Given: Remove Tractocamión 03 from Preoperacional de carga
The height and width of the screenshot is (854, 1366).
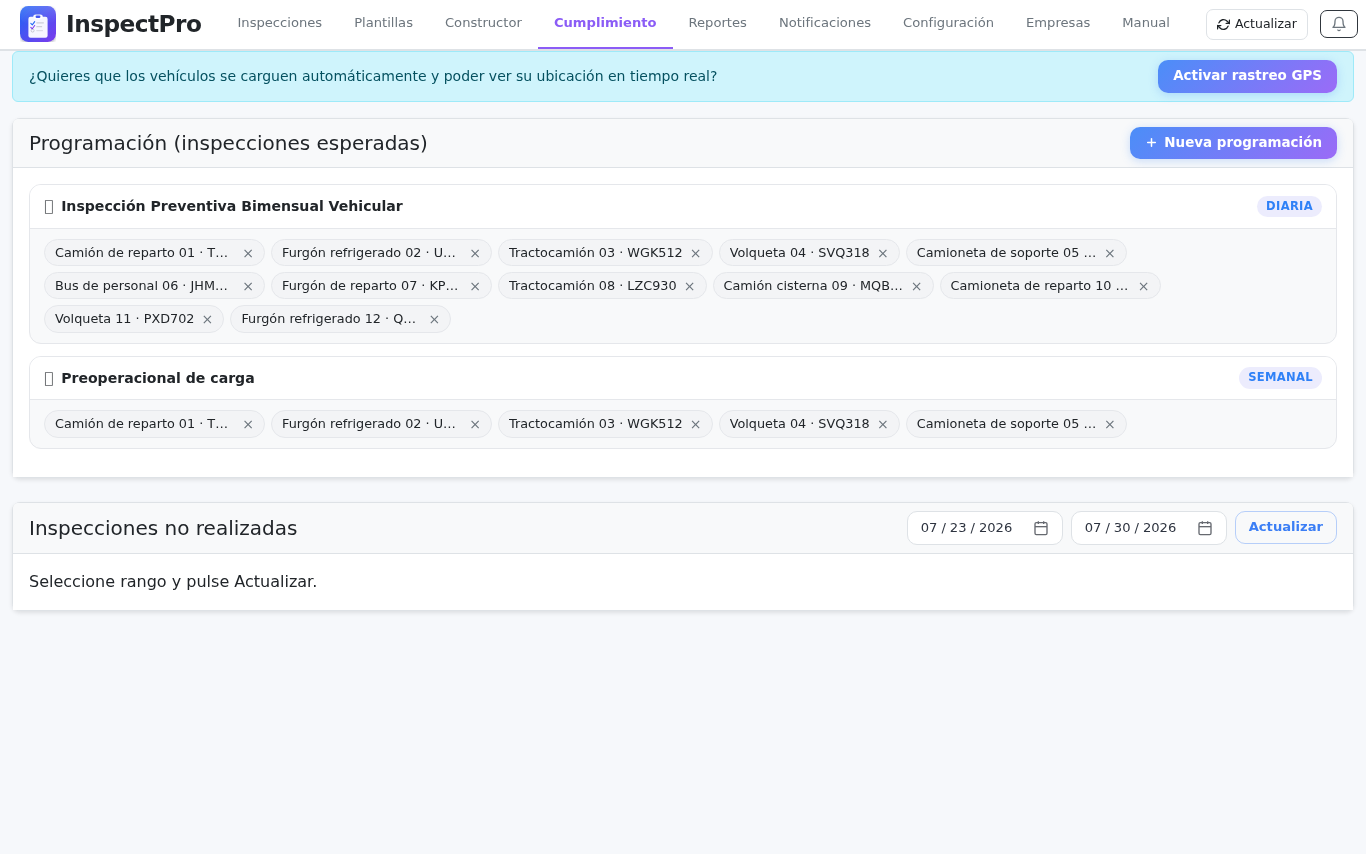Looking at the screenshot, I should pyautogui.click(x=696, y=424).
